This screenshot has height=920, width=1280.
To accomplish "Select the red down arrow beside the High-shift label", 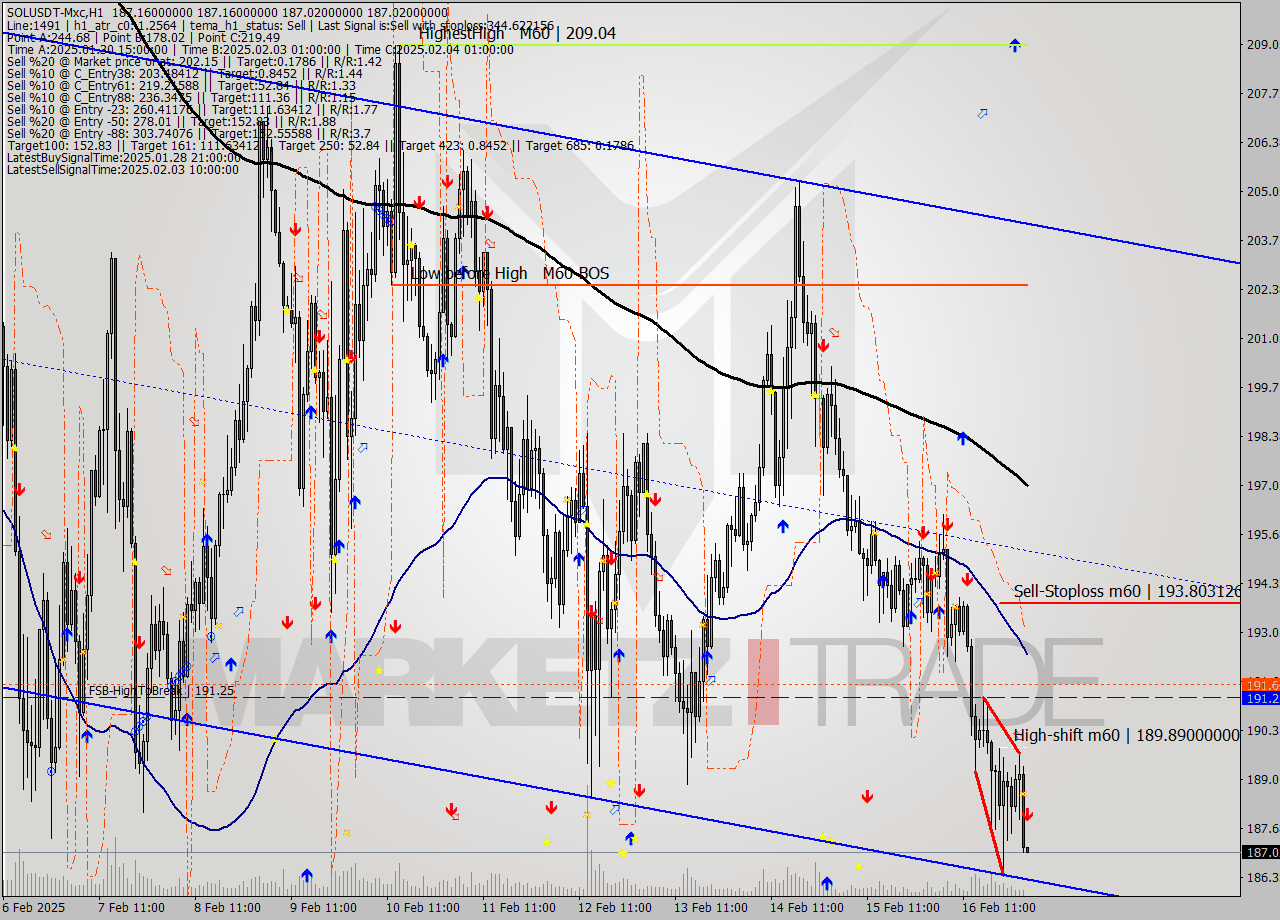I will click(x=1028, y=814).
